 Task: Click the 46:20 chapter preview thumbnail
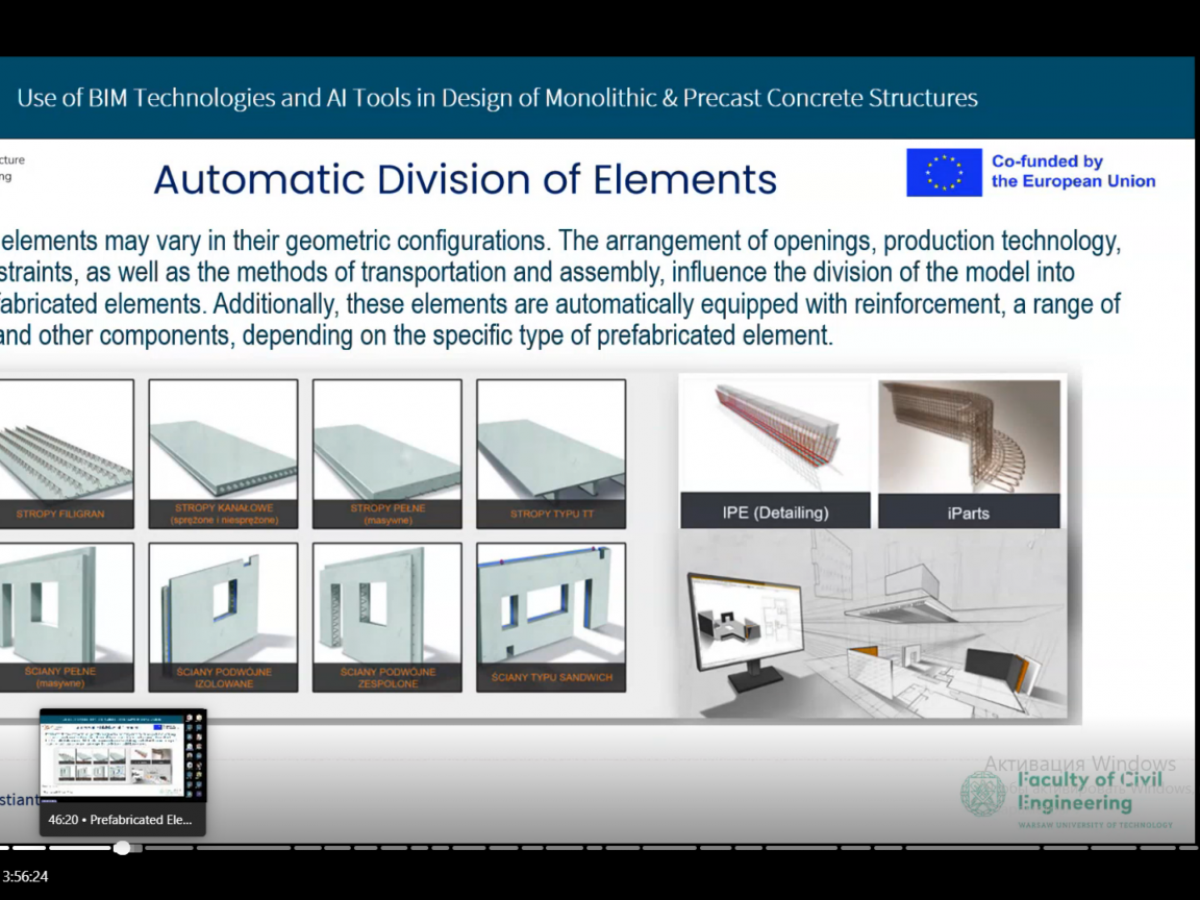click(x=122, y=758)
